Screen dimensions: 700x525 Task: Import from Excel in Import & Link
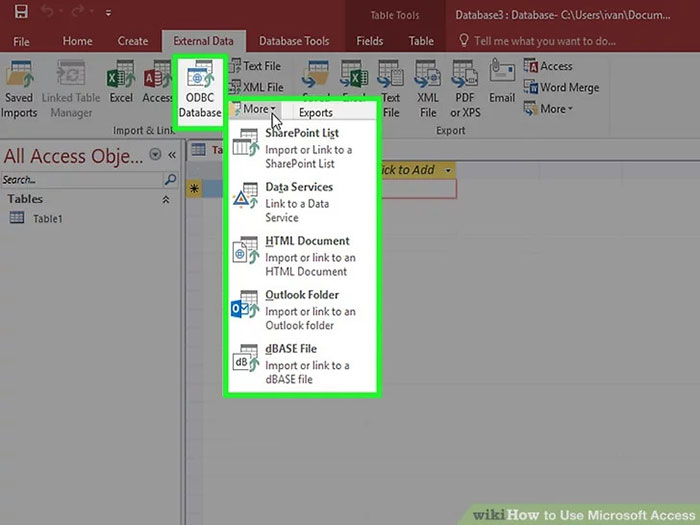coord(121,83)
